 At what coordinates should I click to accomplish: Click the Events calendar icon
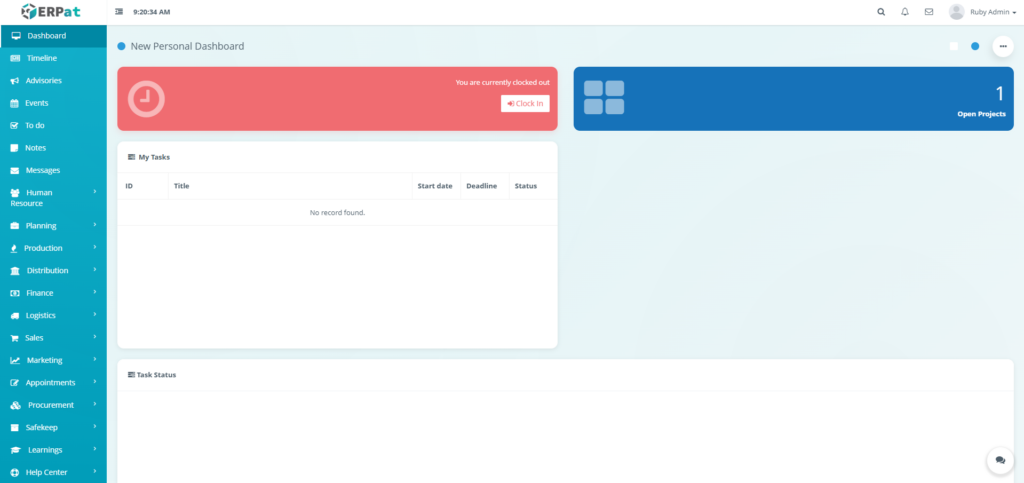click(15, 103)
